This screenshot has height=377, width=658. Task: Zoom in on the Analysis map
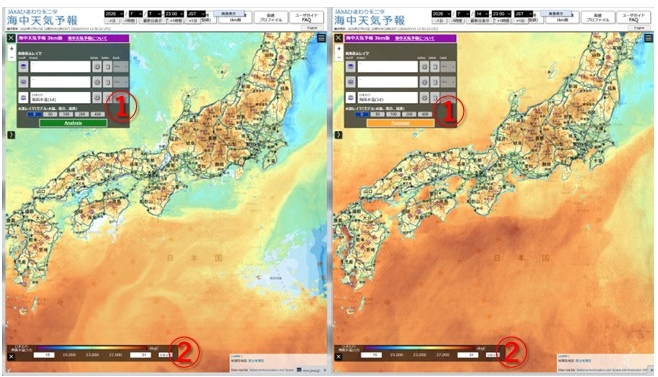click(x=11, y=49)
